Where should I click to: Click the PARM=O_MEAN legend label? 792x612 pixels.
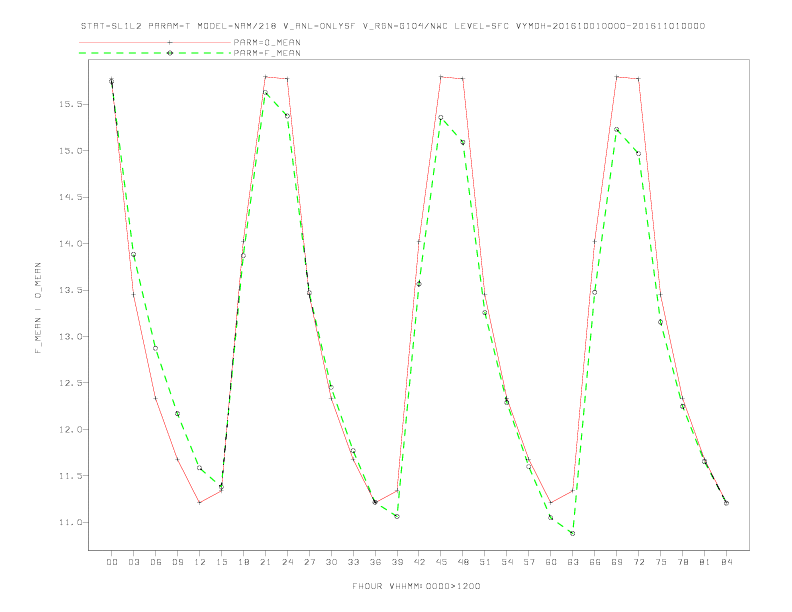(x=267, y=42)
